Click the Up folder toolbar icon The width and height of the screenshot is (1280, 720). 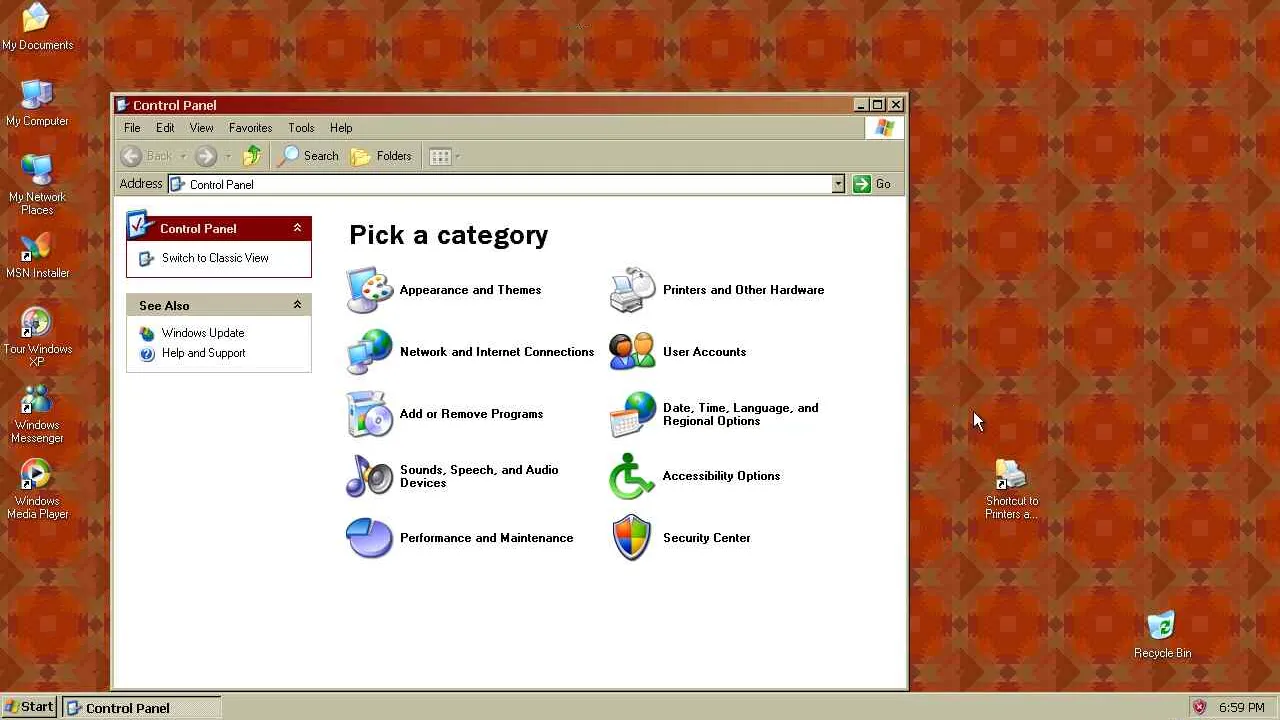tap(252, 156)
